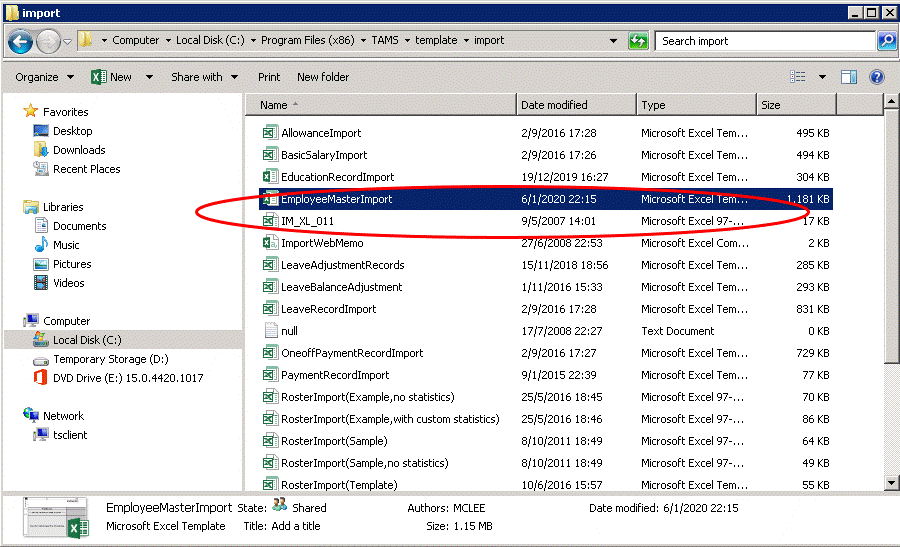This screenshot has height=547, width=900.
Task: Open the Organize dropdown menu
Action: (45, 77)
